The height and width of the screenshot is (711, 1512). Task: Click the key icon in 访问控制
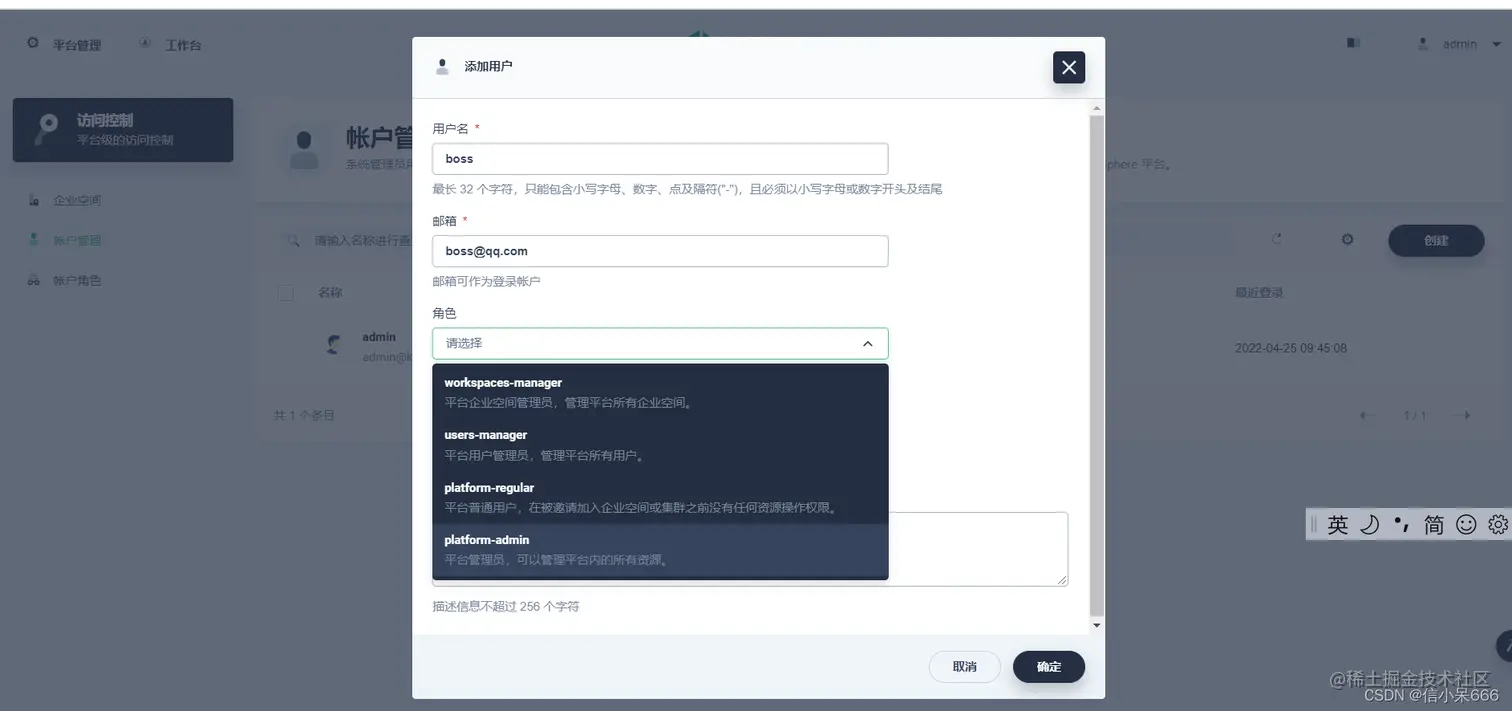47,130
